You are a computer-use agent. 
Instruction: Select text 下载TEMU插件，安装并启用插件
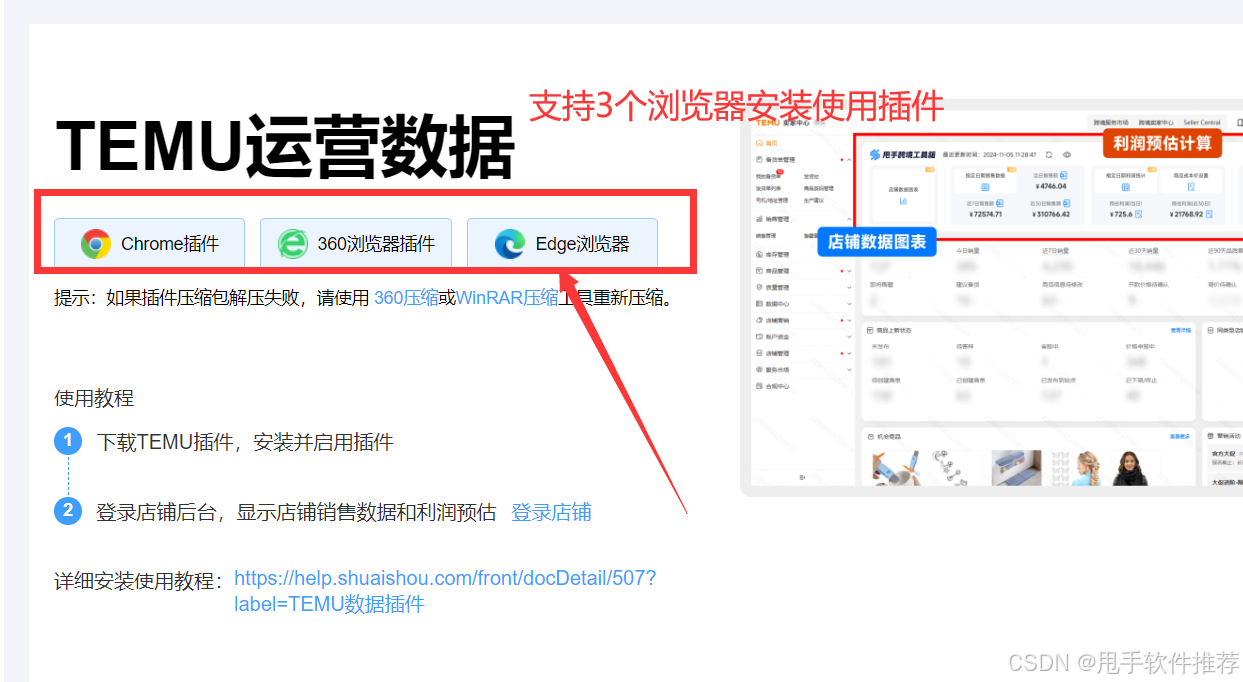(x=245, y=442)
